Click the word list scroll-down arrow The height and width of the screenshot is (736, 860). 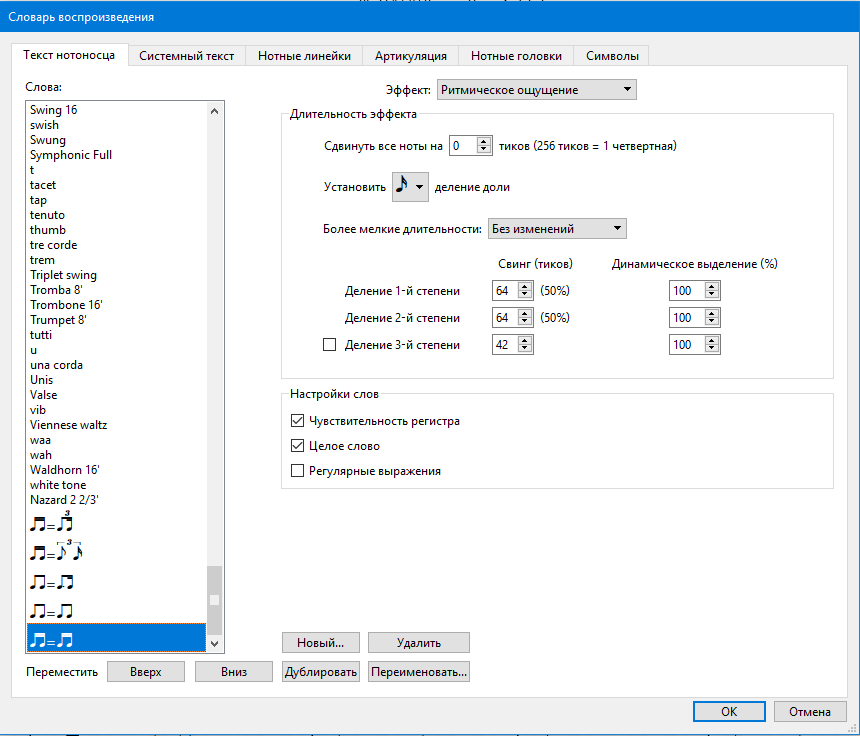(x=214, y=644)
